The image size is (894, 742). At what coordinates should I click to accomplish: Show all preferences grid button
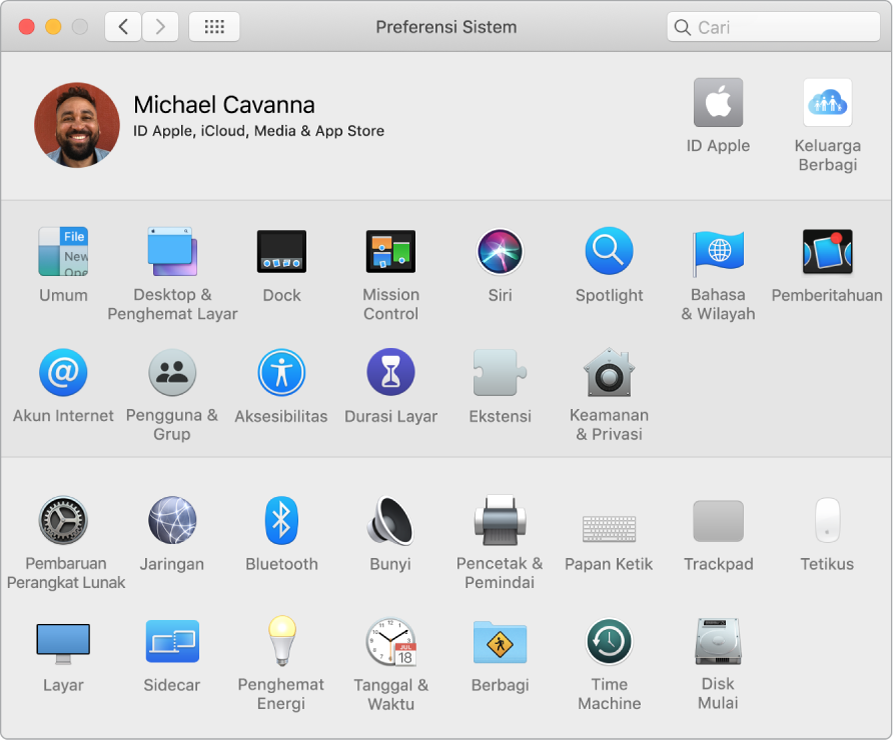tap(213, 27)
